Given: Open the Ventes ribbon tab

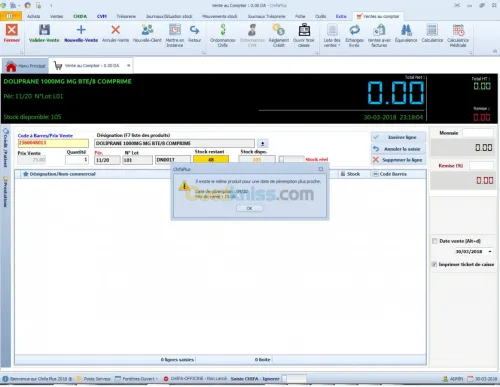Looking at the screenshot, I should click(56, 16).
